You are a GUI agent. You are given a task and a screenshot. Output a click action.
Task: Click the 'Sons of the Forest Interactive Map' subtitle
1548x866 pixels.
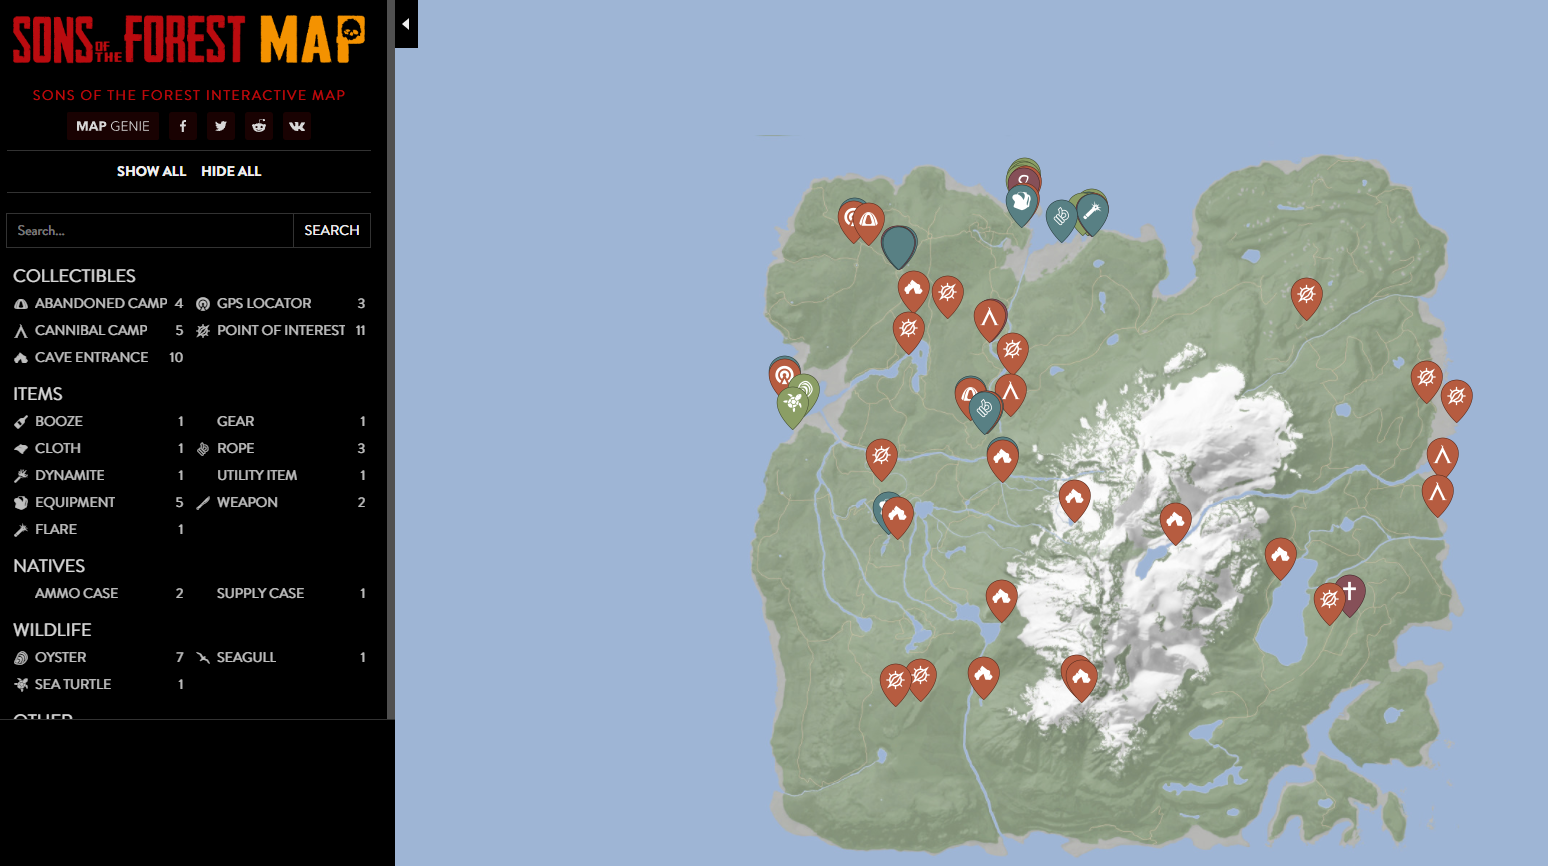tap(189, 95)
